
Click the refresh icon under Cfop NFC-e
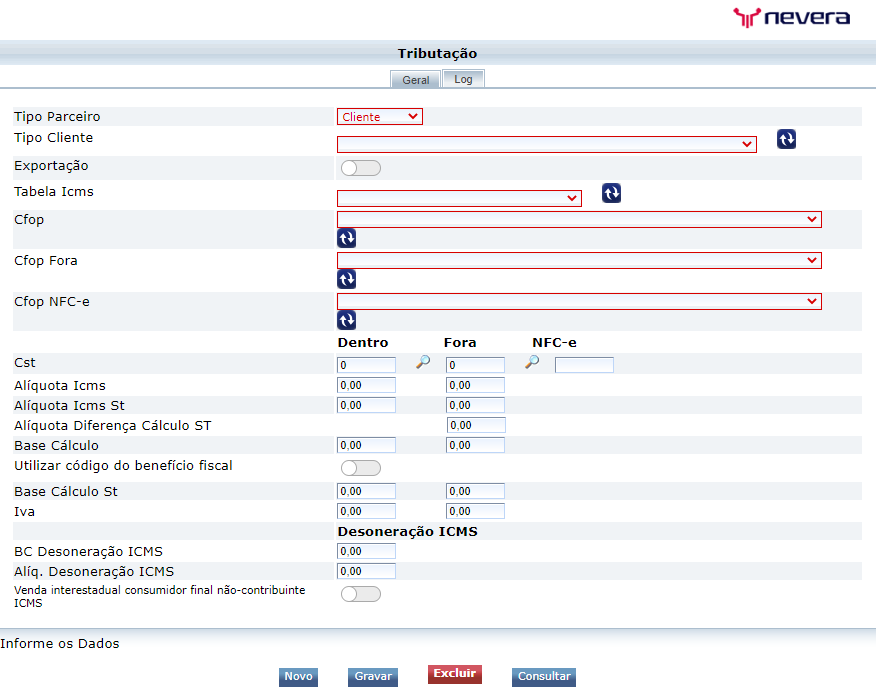pyautogui.click(x=346, y=320)
